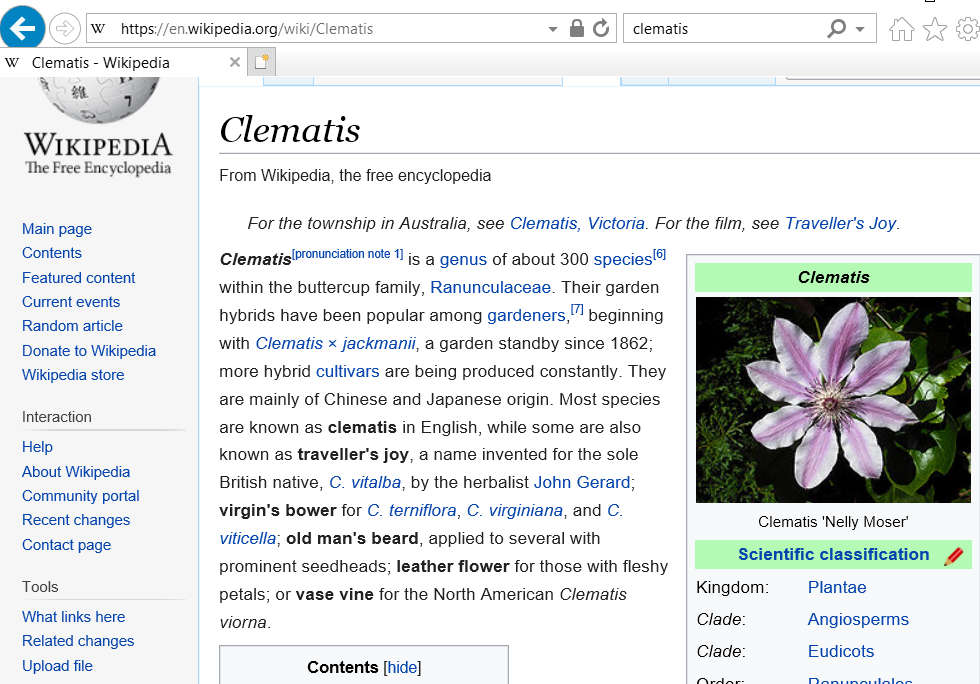Open the Ranunculaceae family link

[x=491, y=288]
